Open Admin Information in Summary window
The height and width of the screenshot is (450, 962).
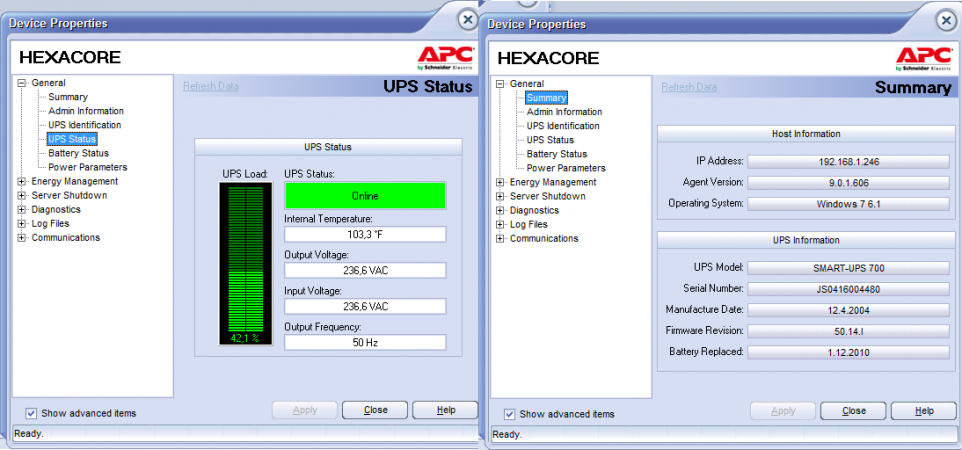(564, 112)
